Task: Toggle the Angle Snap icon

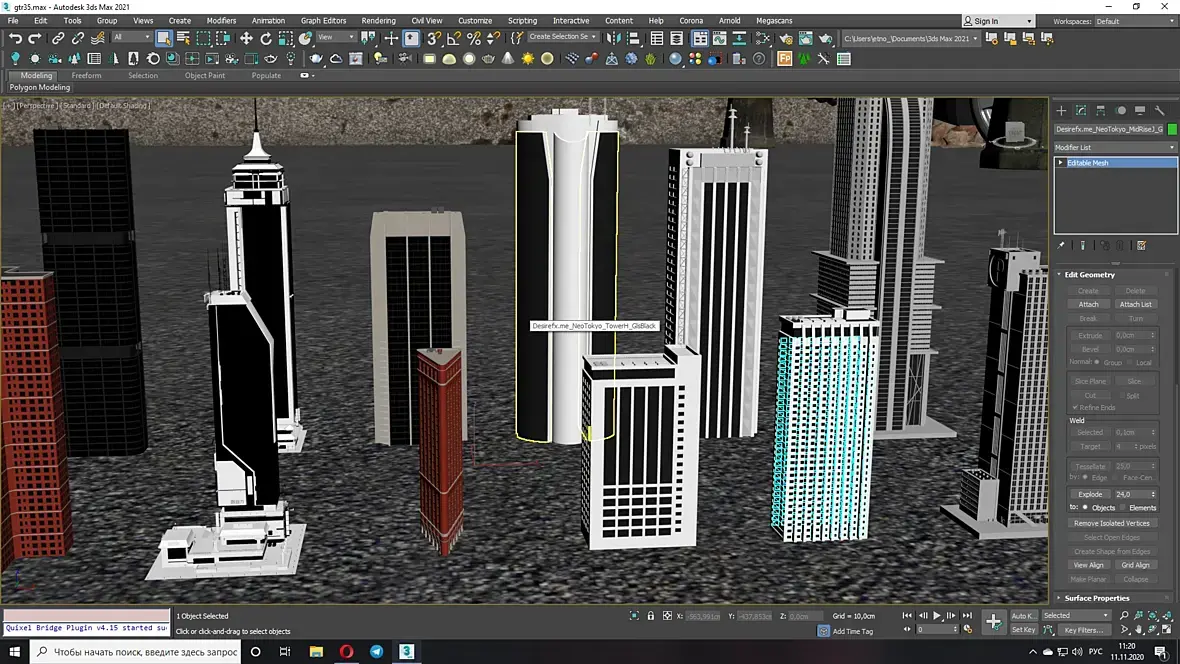Action: coord(454,38)
